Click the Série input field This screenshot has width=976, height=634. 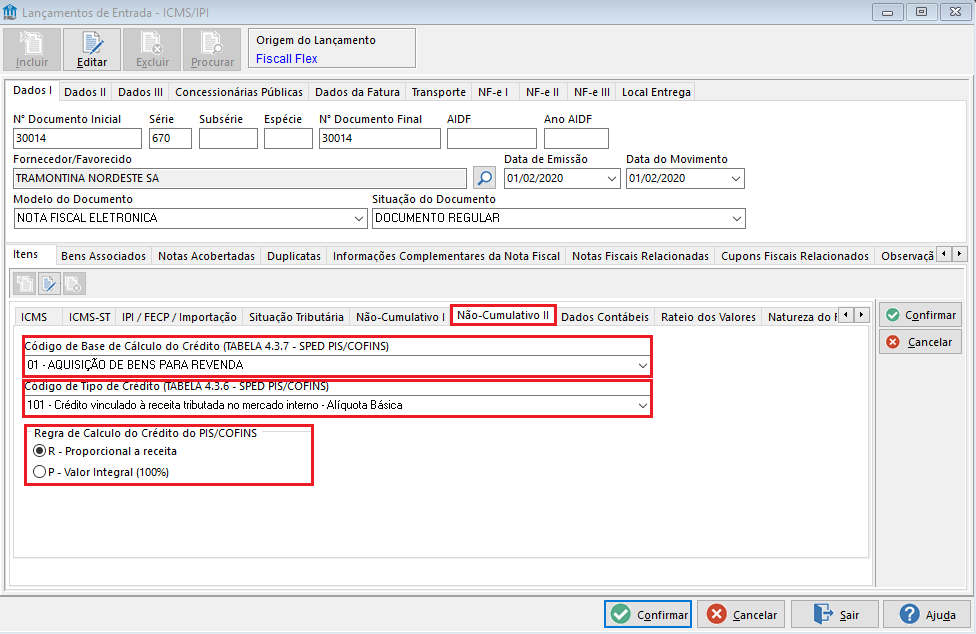(x=171, y=138)
